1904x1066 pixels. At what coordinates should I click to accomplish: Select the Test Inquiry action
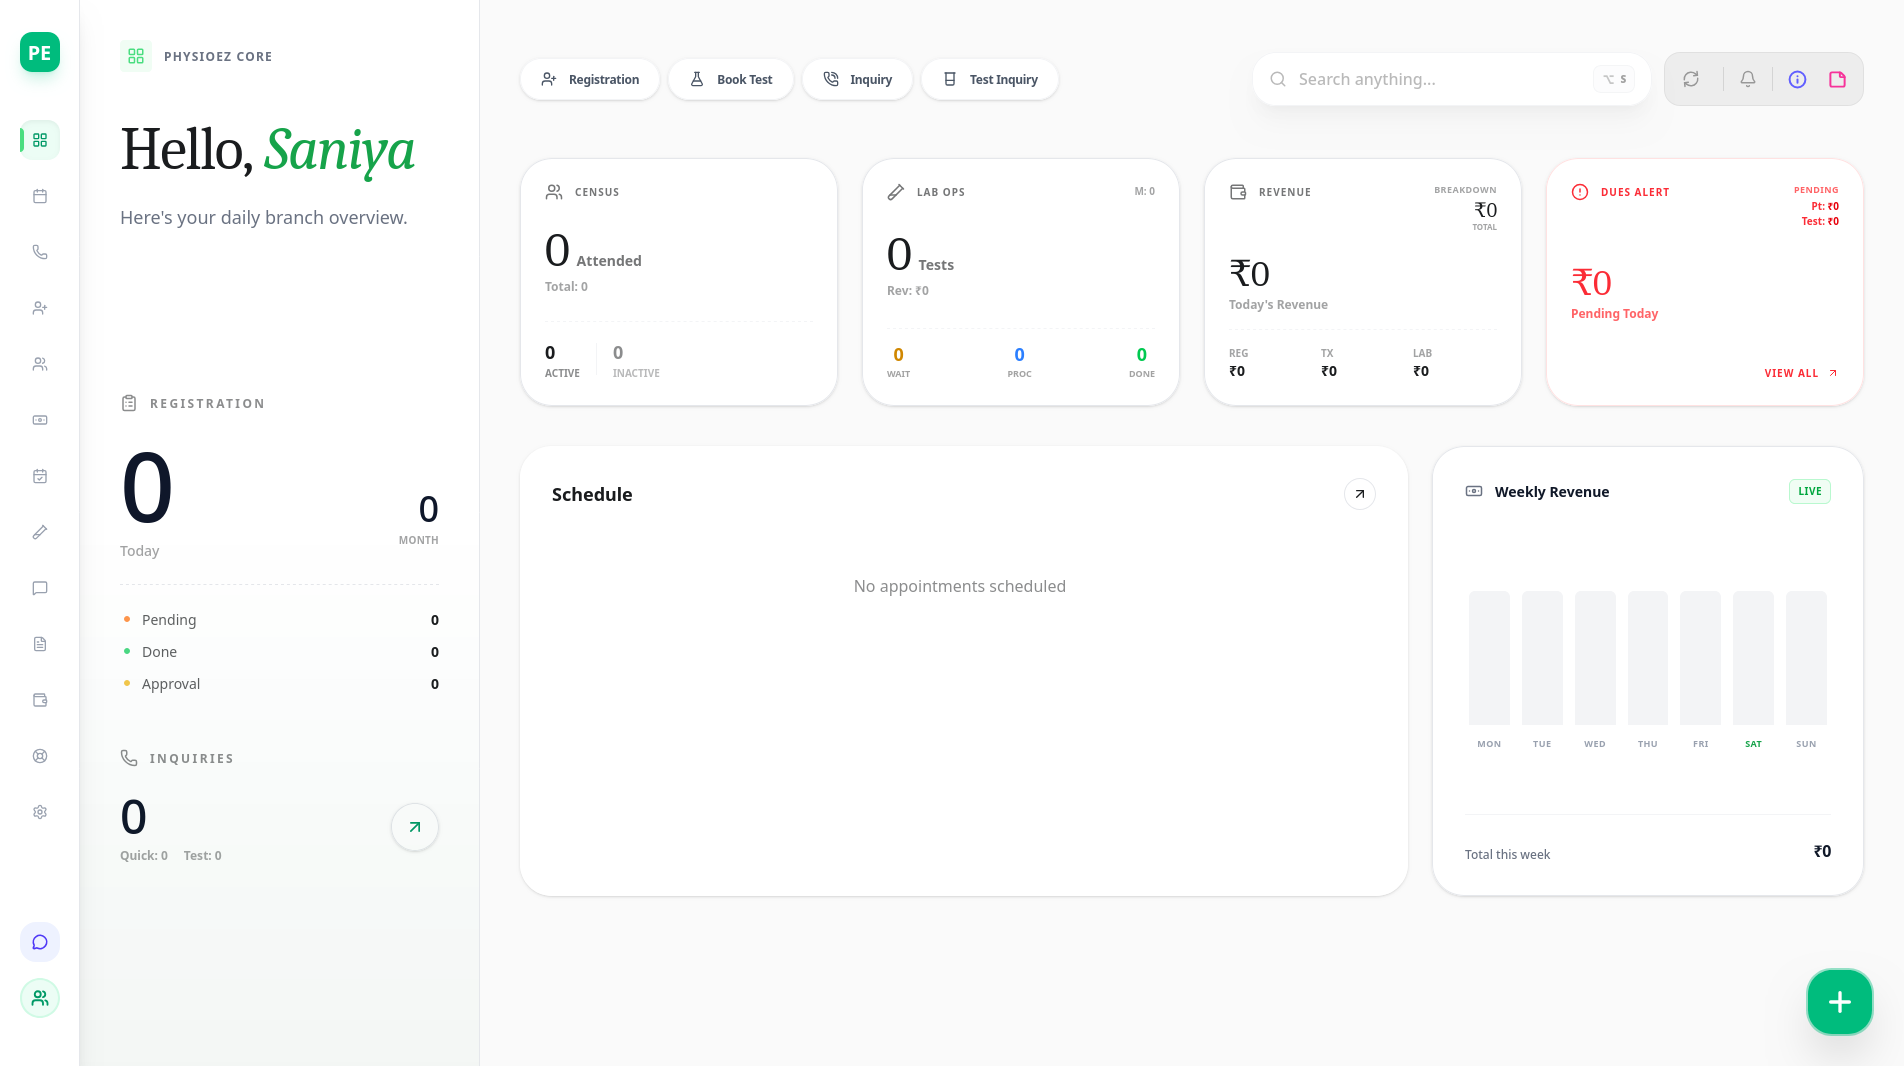(989, 79)
